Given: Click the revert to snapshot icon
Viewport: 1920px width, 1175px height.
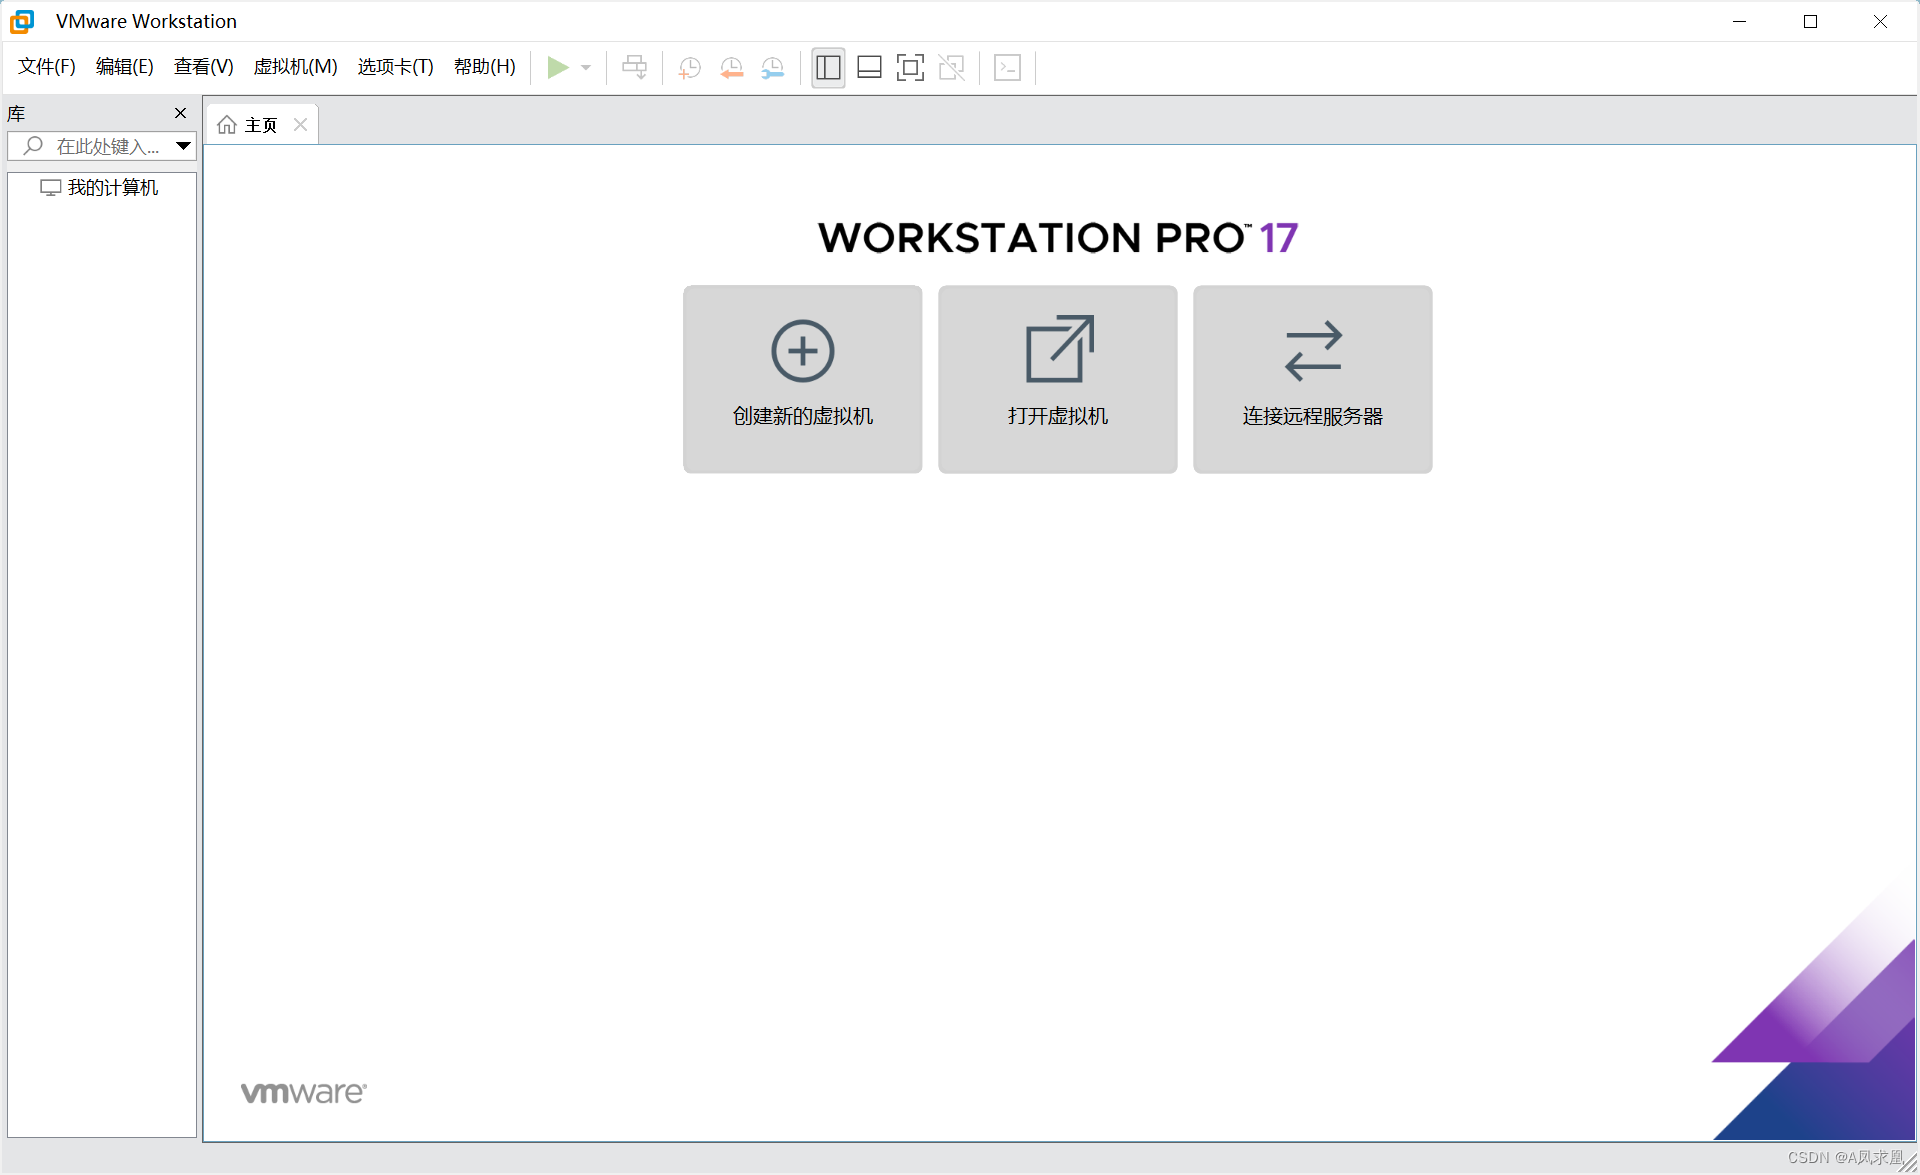Looking at the screenshot, I should tap(731, 67).
